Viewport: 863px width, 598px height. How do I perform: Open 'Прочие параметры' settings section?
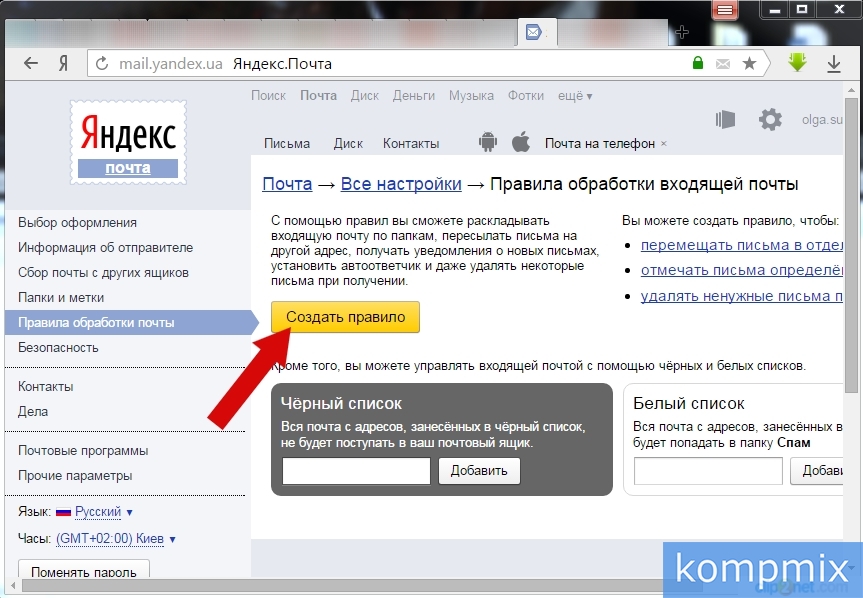[x=75, y=475]
